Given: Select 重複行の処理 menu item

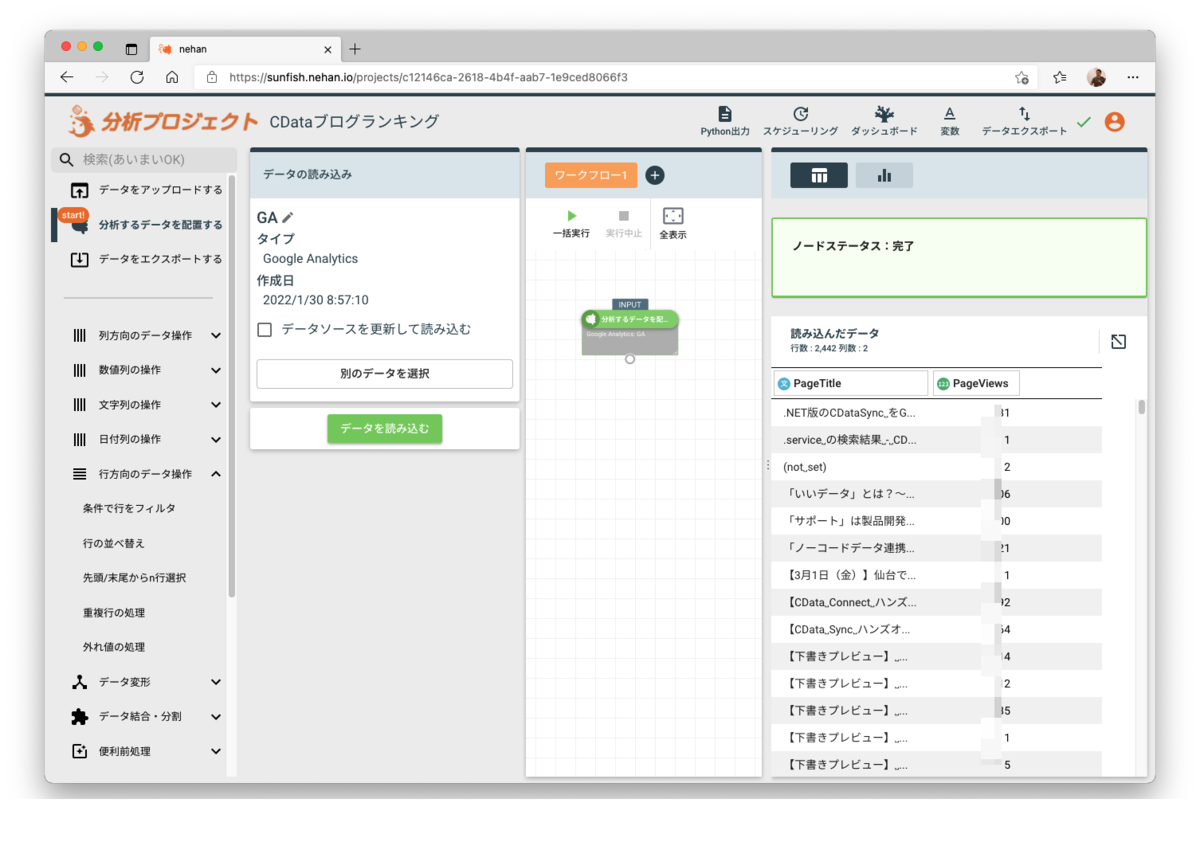Looking at the screenshot, I should 114,612.
